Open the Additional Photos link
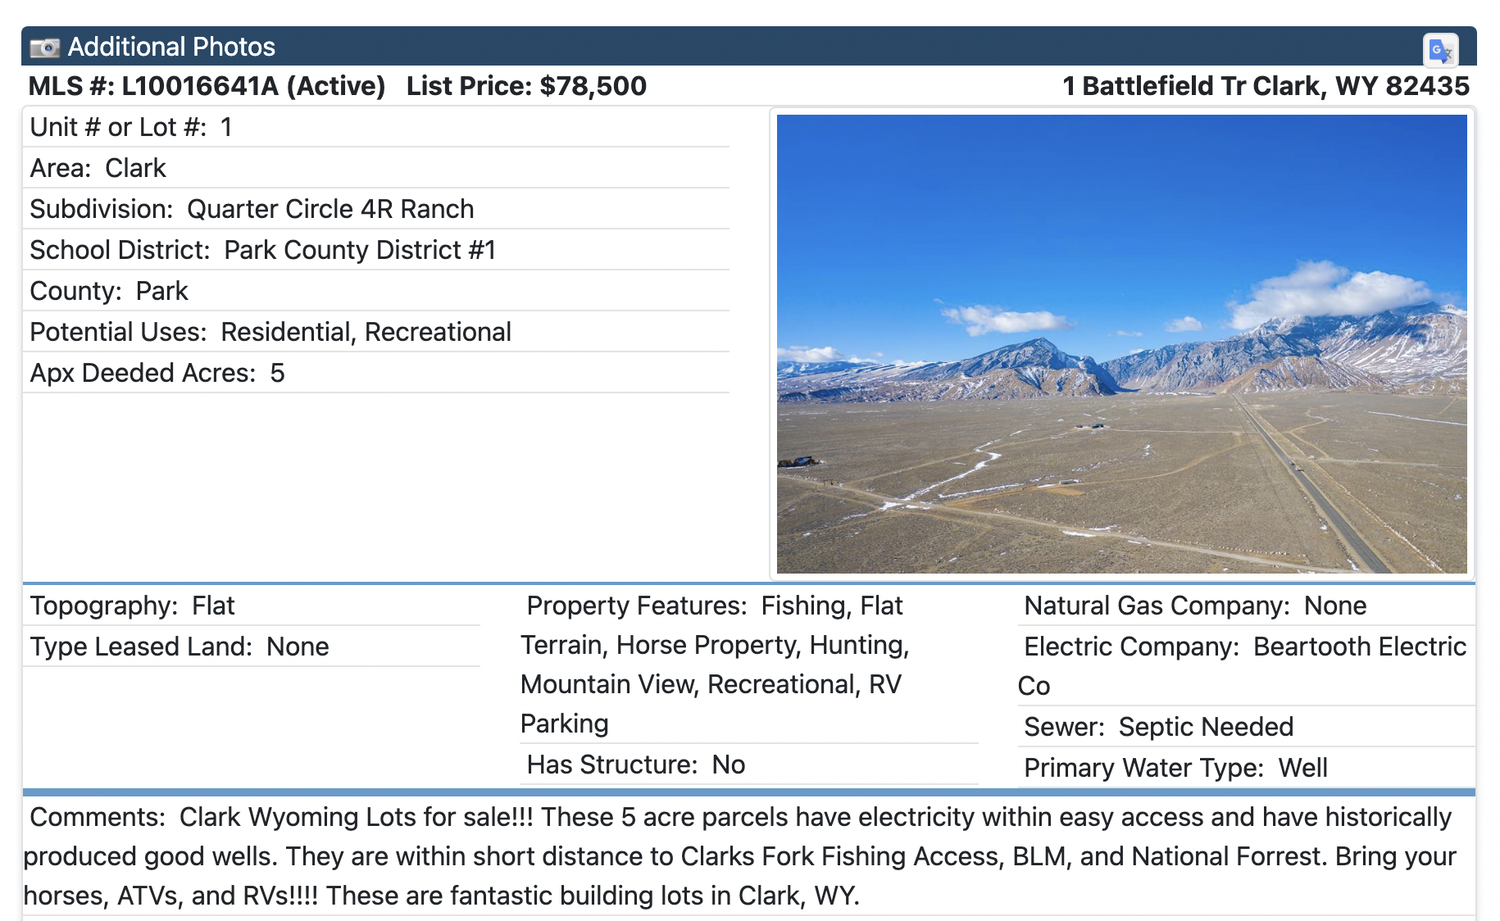Viewport: 1500px width, 921px height. [171, 47]
